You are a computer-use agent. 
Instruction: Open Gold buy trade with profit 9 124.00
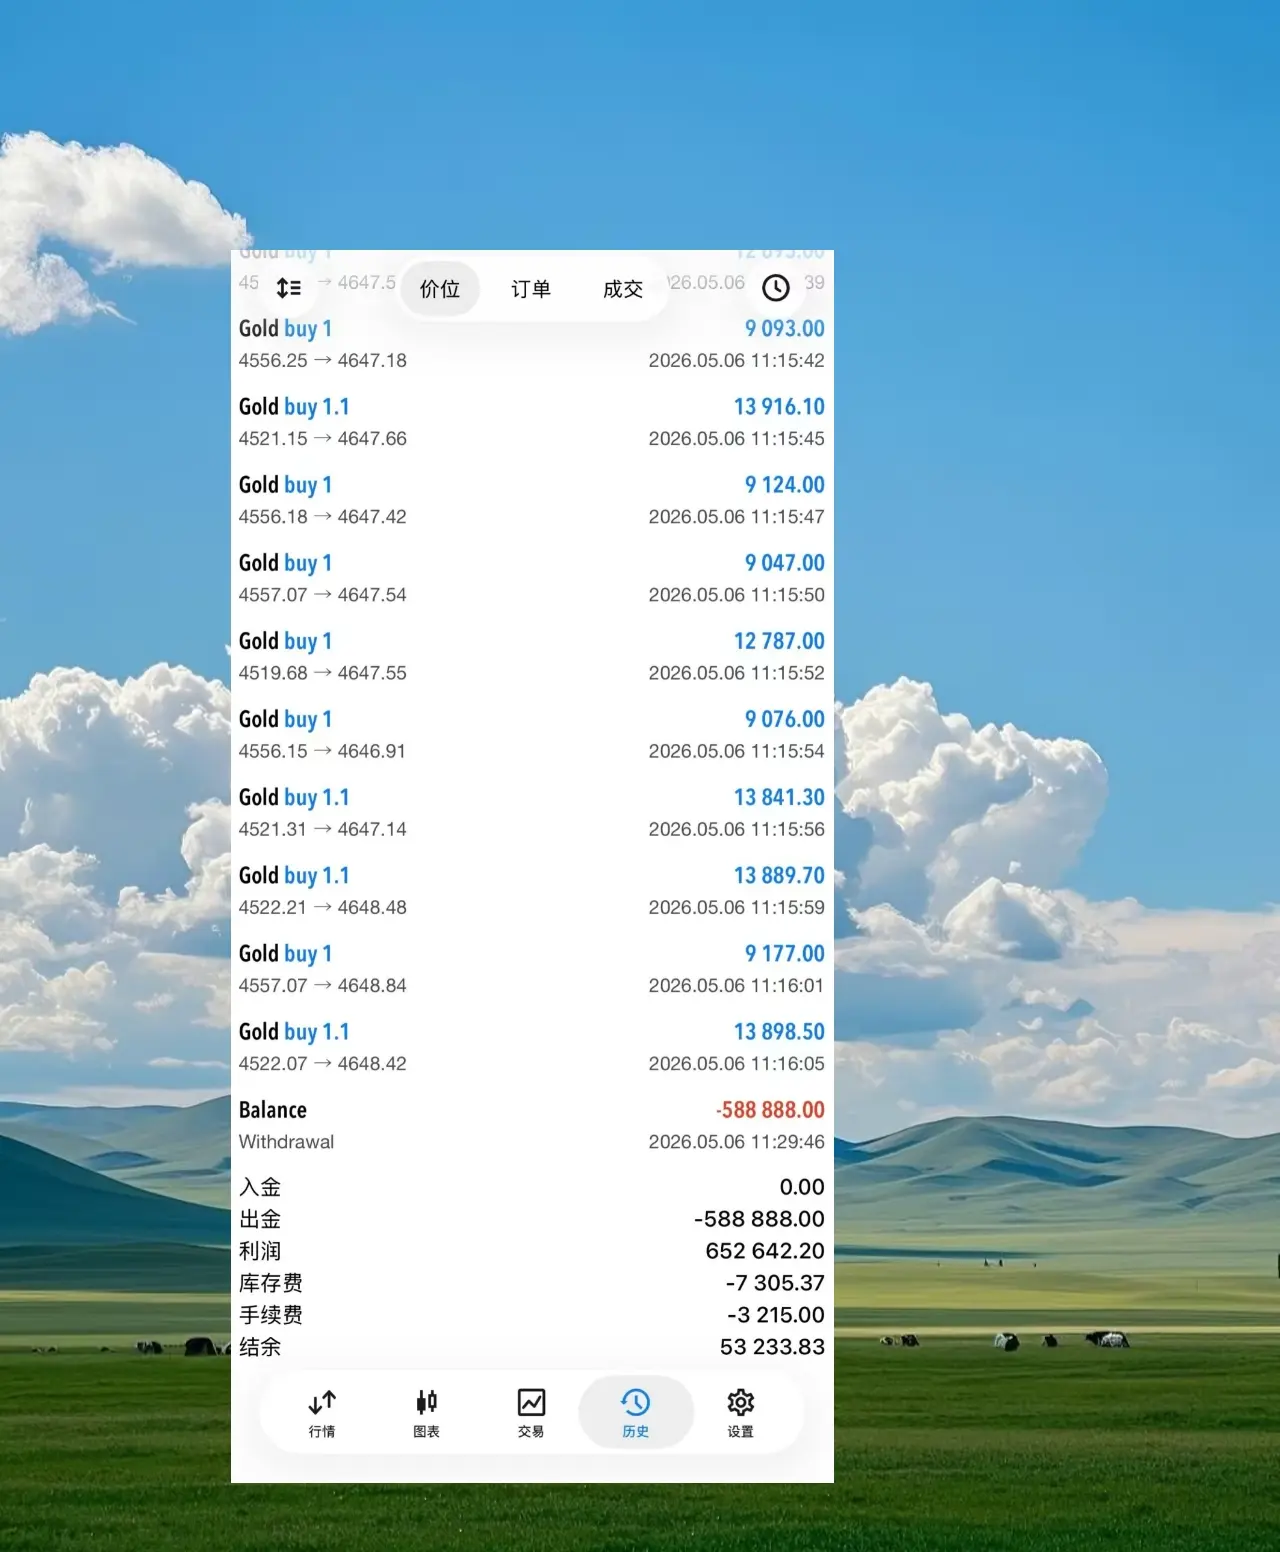point(532,499)
